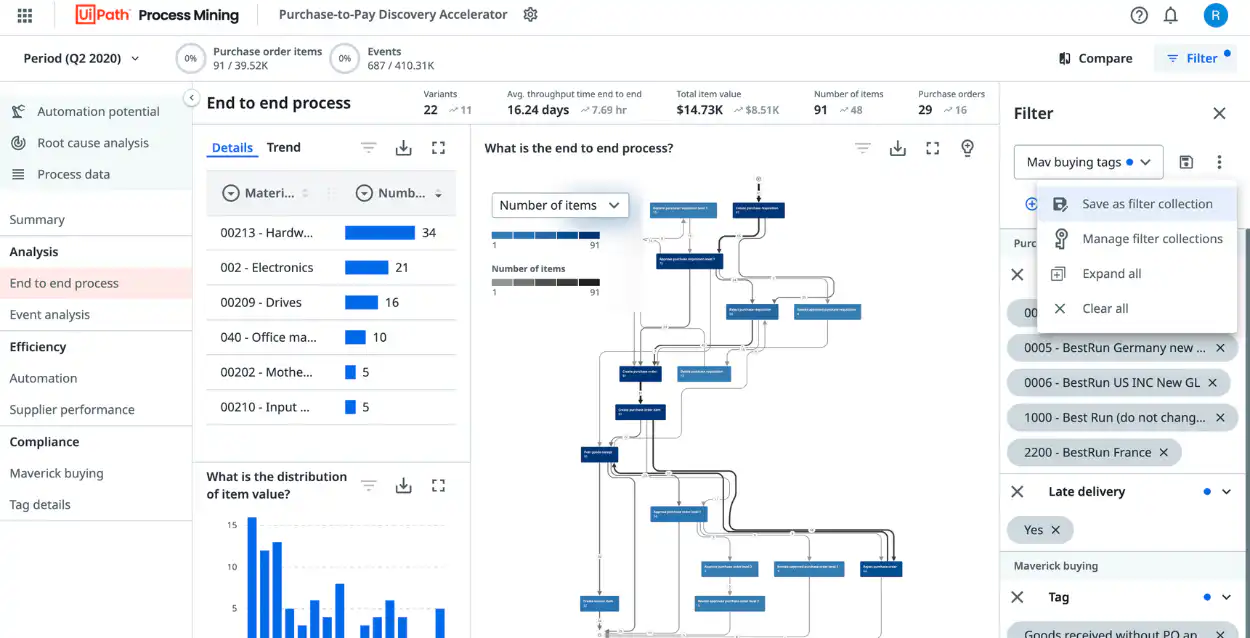This screenshot has width=1250, height=638.
Task: Remove the Tag filter
Action: 1017,598
